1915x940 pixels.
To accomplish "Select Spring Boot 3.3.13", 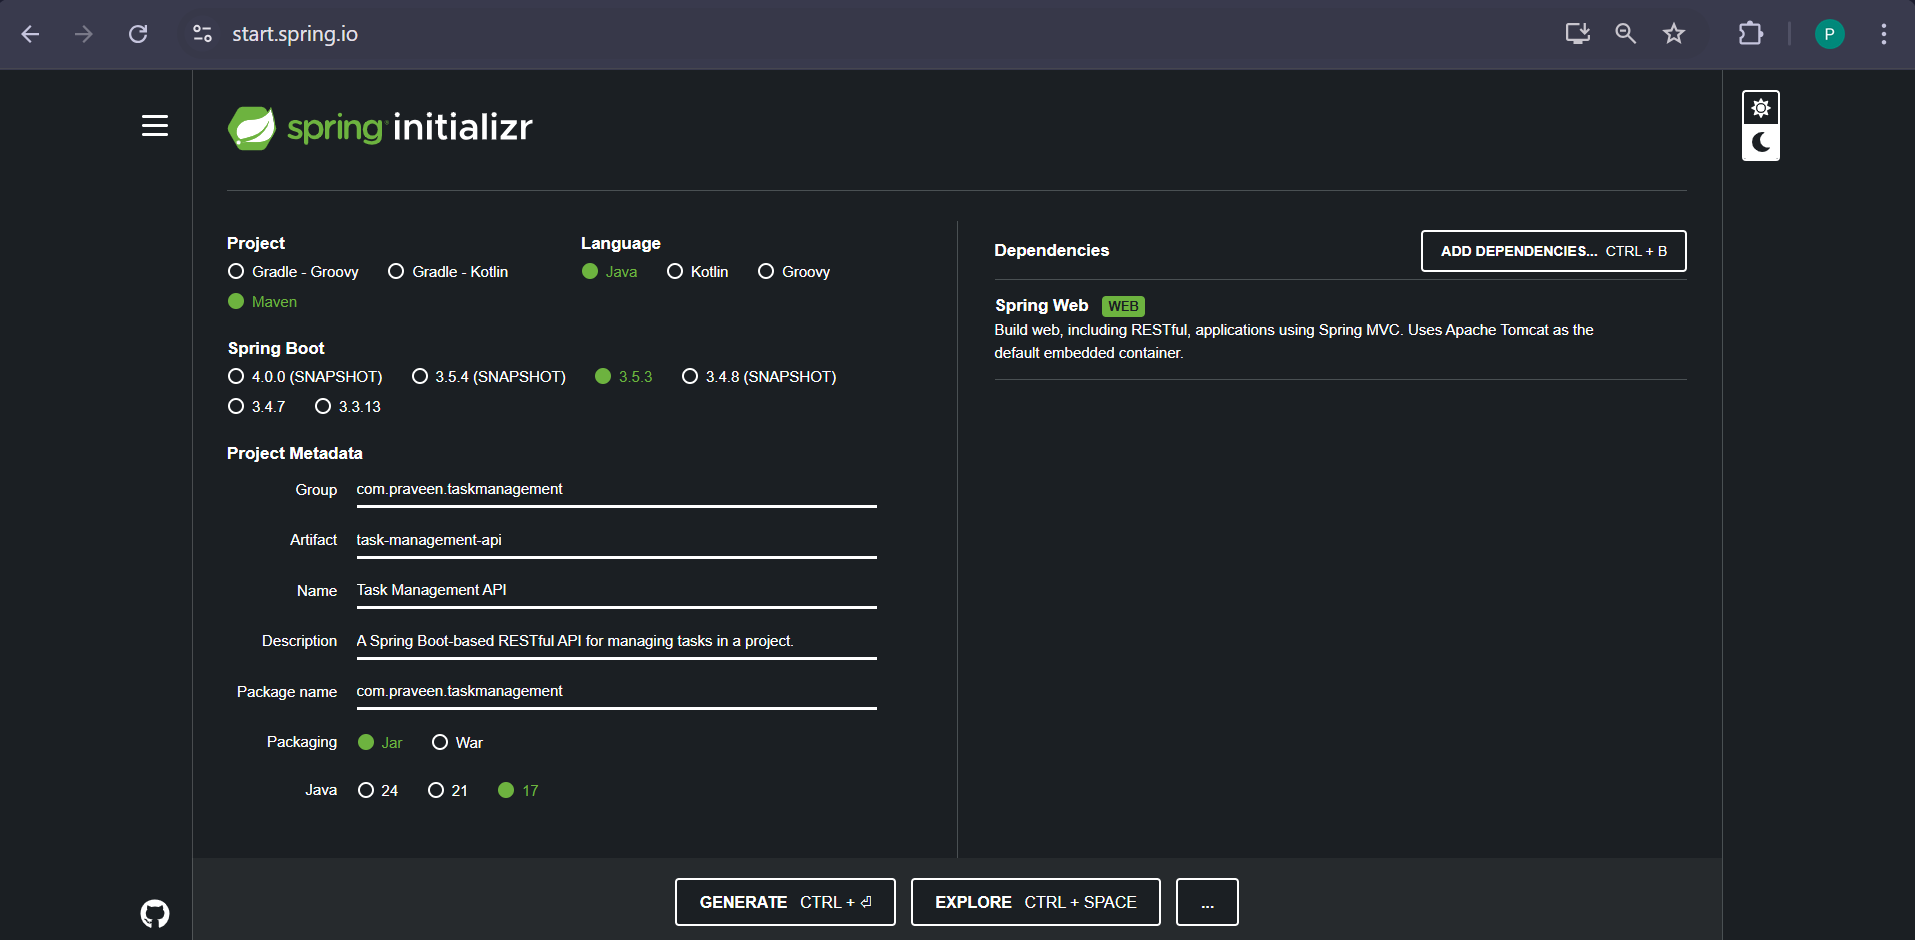I will (x=348, y=407).
